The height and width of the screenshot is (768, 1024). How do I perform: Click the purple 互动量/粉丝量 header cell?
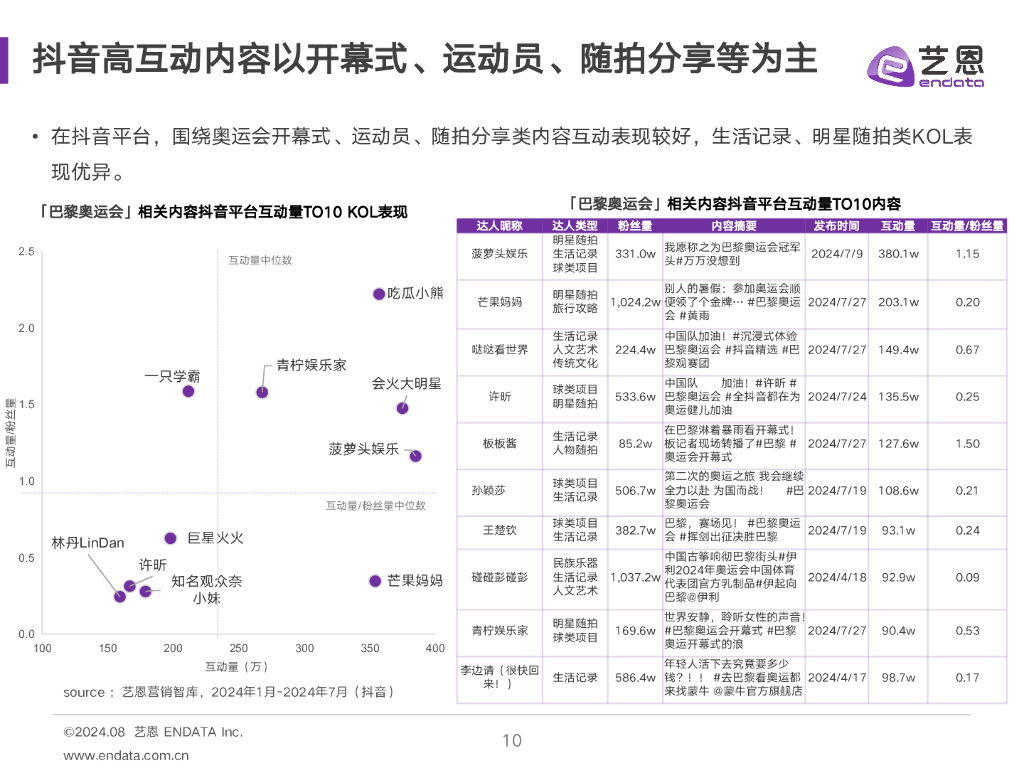pos(966,224)
